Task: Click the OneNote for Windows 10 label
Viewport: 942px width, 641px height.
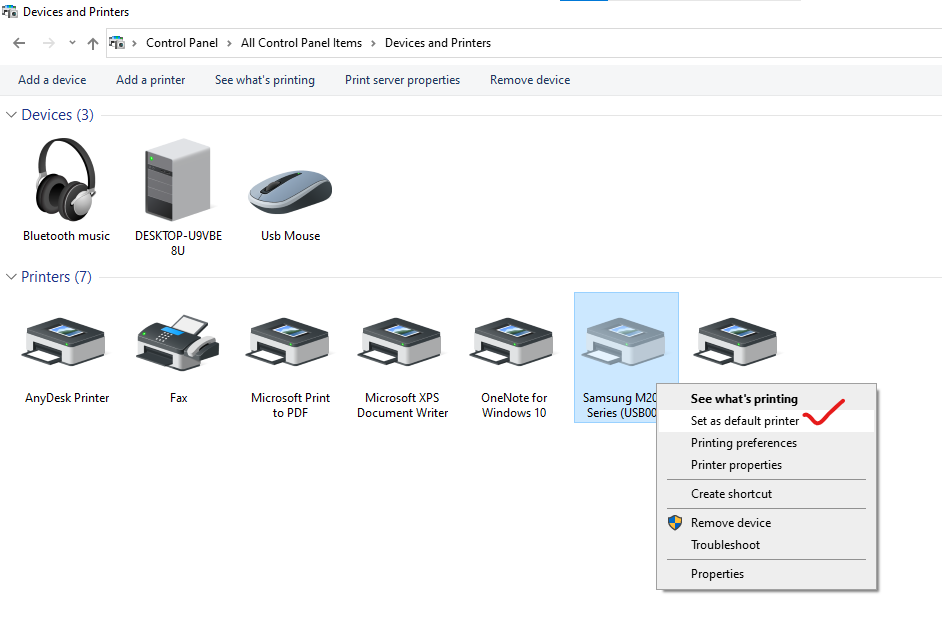Action: (x=514, y=406)
